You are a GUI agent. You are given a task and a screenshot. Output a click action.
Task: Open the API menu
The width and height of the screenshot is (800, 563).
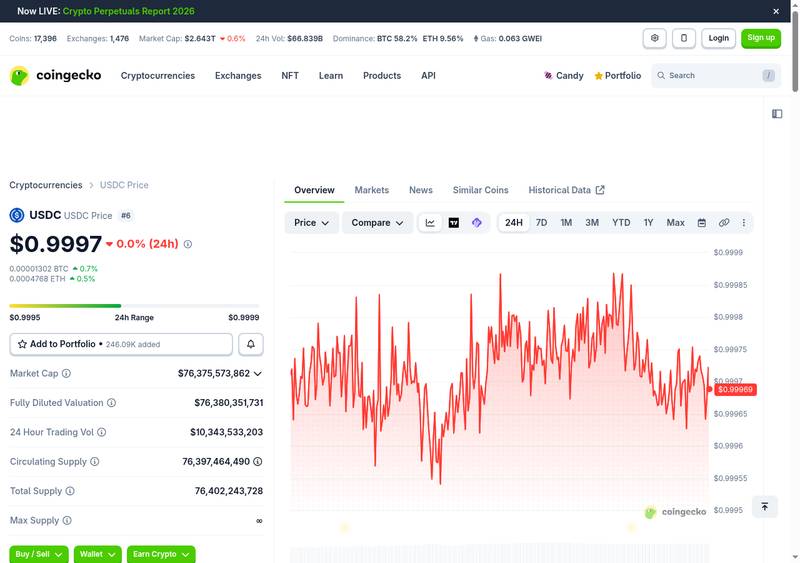point(428,76)
